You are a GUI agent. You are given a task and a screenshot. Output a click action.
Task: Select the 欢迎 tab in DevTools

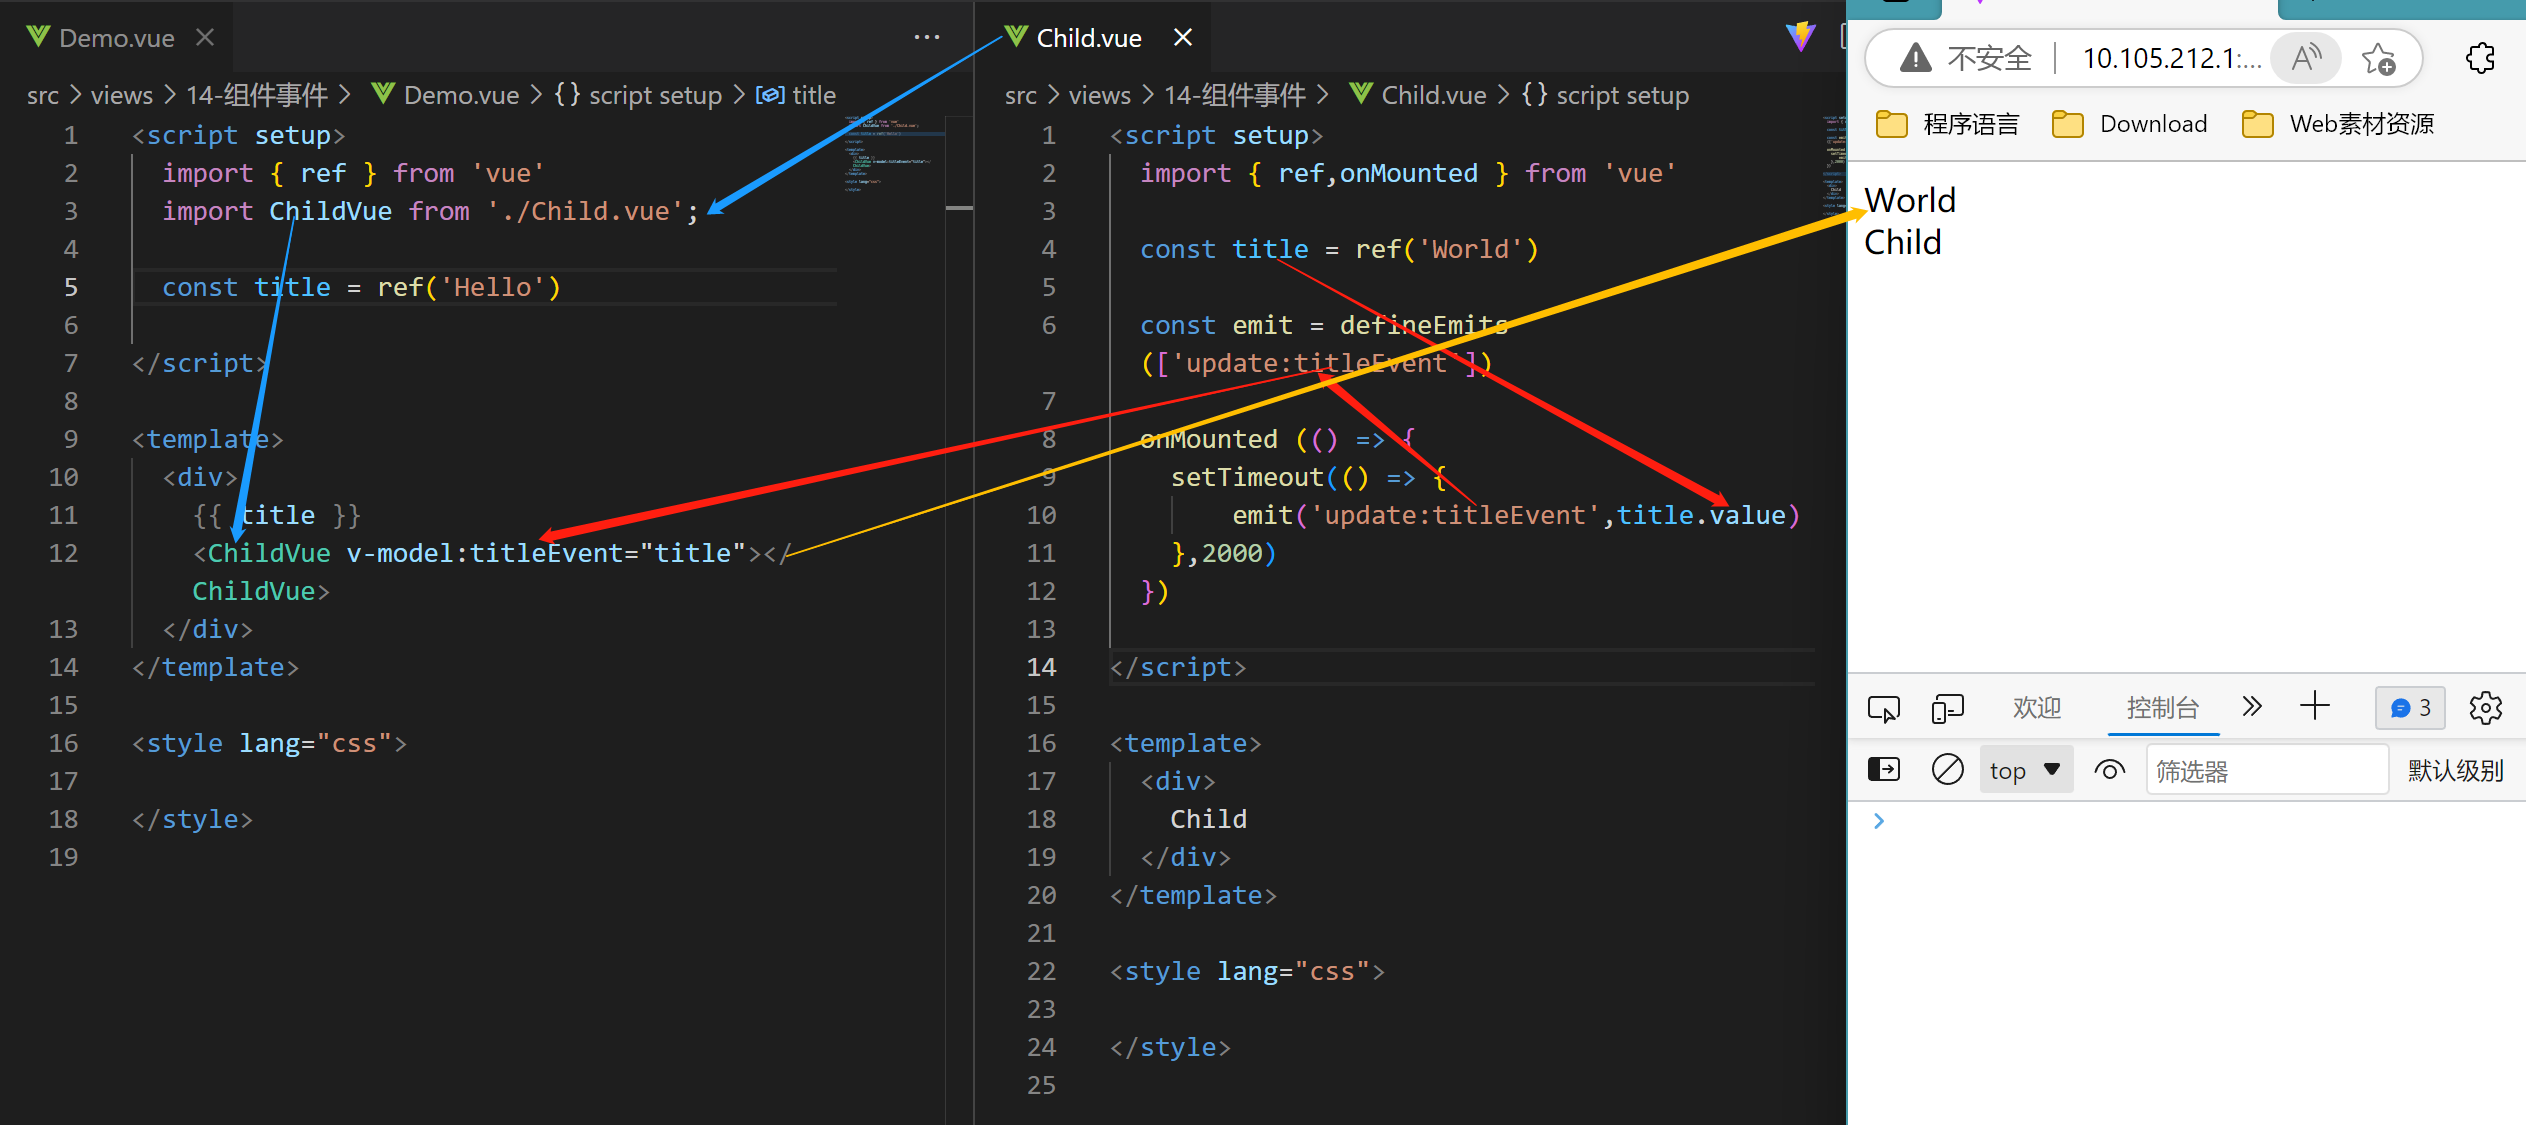2036,708
